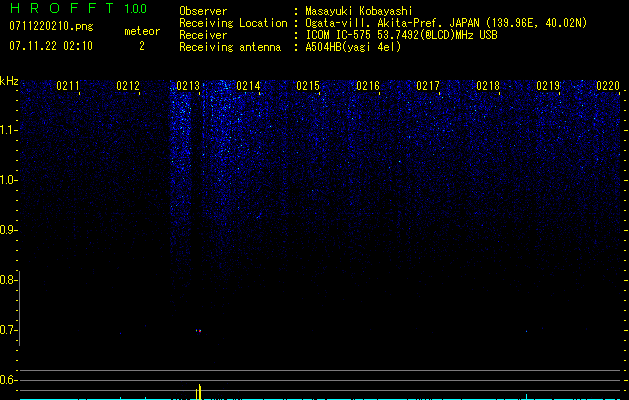This screenshot has height=400, width=629.
Task: Click the 0.8 kHz axis label
Action: click(7, 280)
